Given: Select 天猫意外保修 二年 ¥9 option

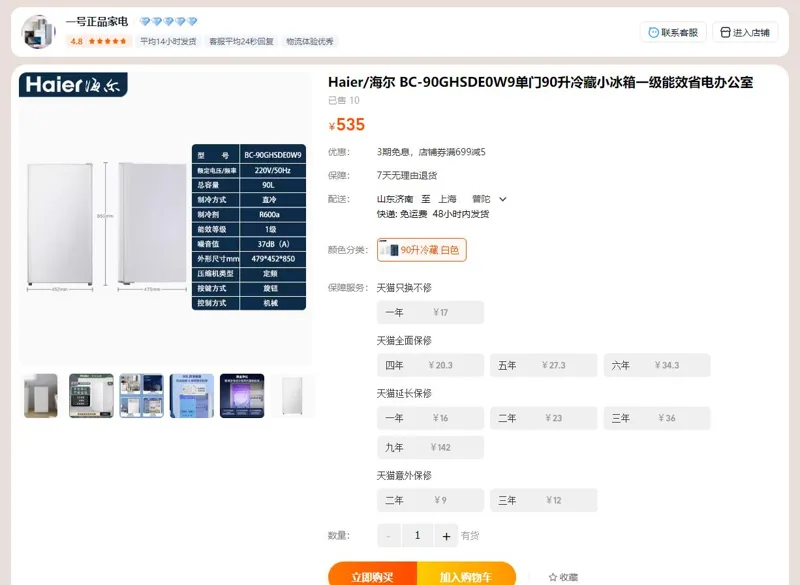Looking at the screenshot, I should (x=430, y=500).
